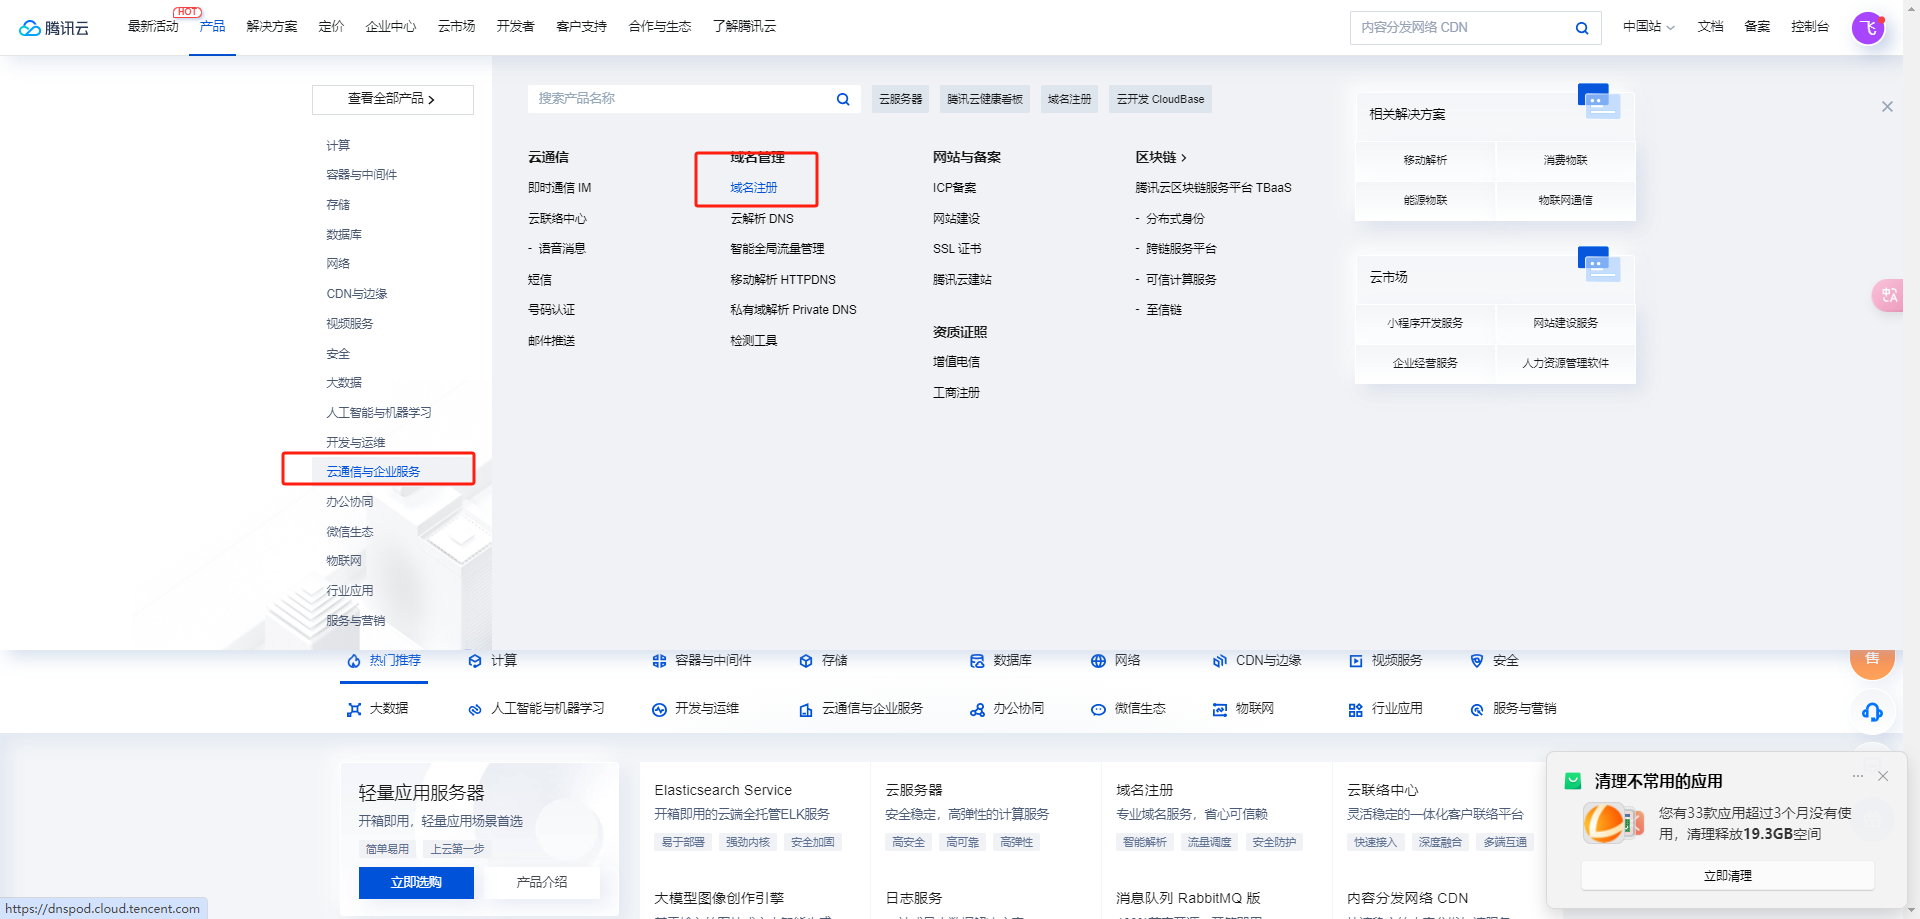Click the Tencent Cloud logo

point(54,27)
